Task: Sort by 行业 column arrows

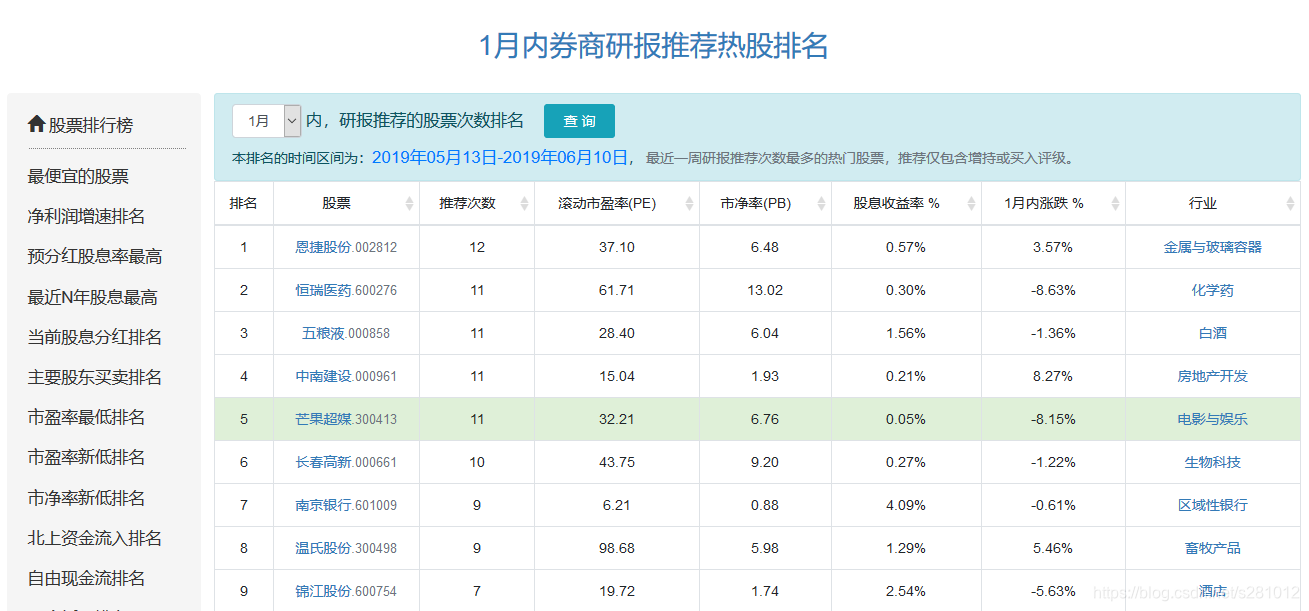Action: (x=1290, y=203)
